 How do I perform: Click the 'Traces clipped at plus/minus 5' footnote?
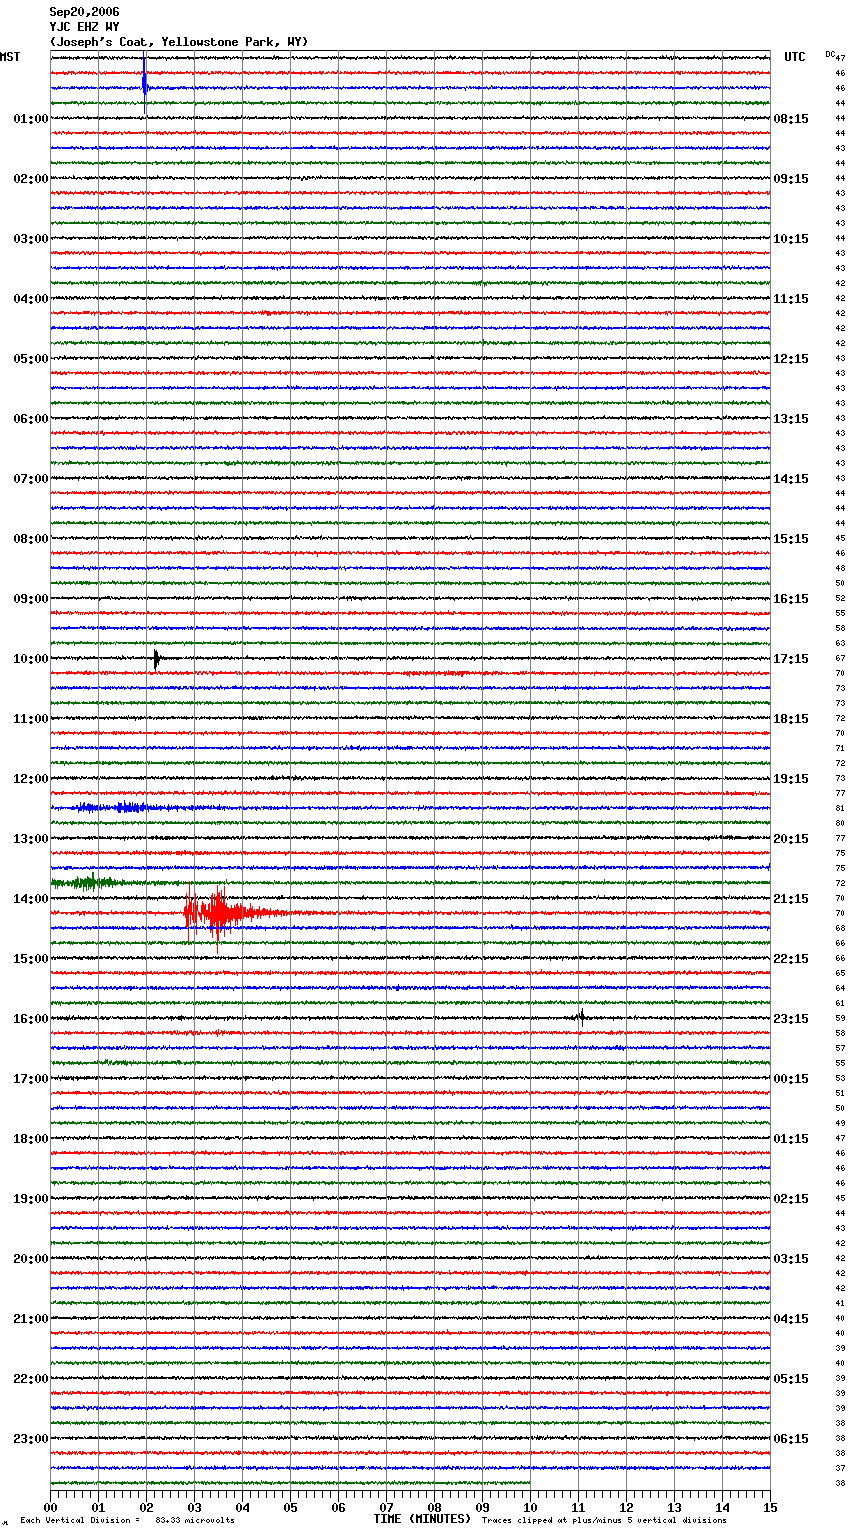pos(605,1521)
